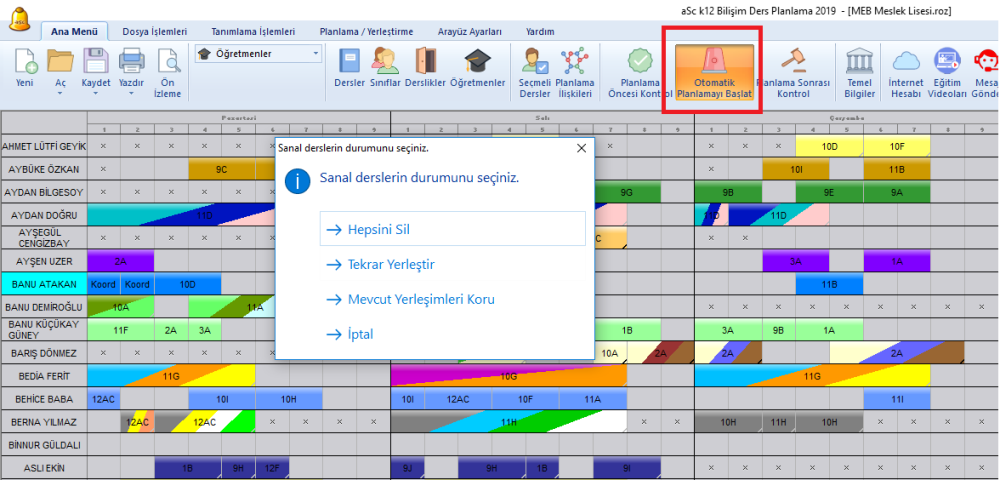Select teacher row AYŞEN UZER
1000x480 pixels.
pos(44,261)
